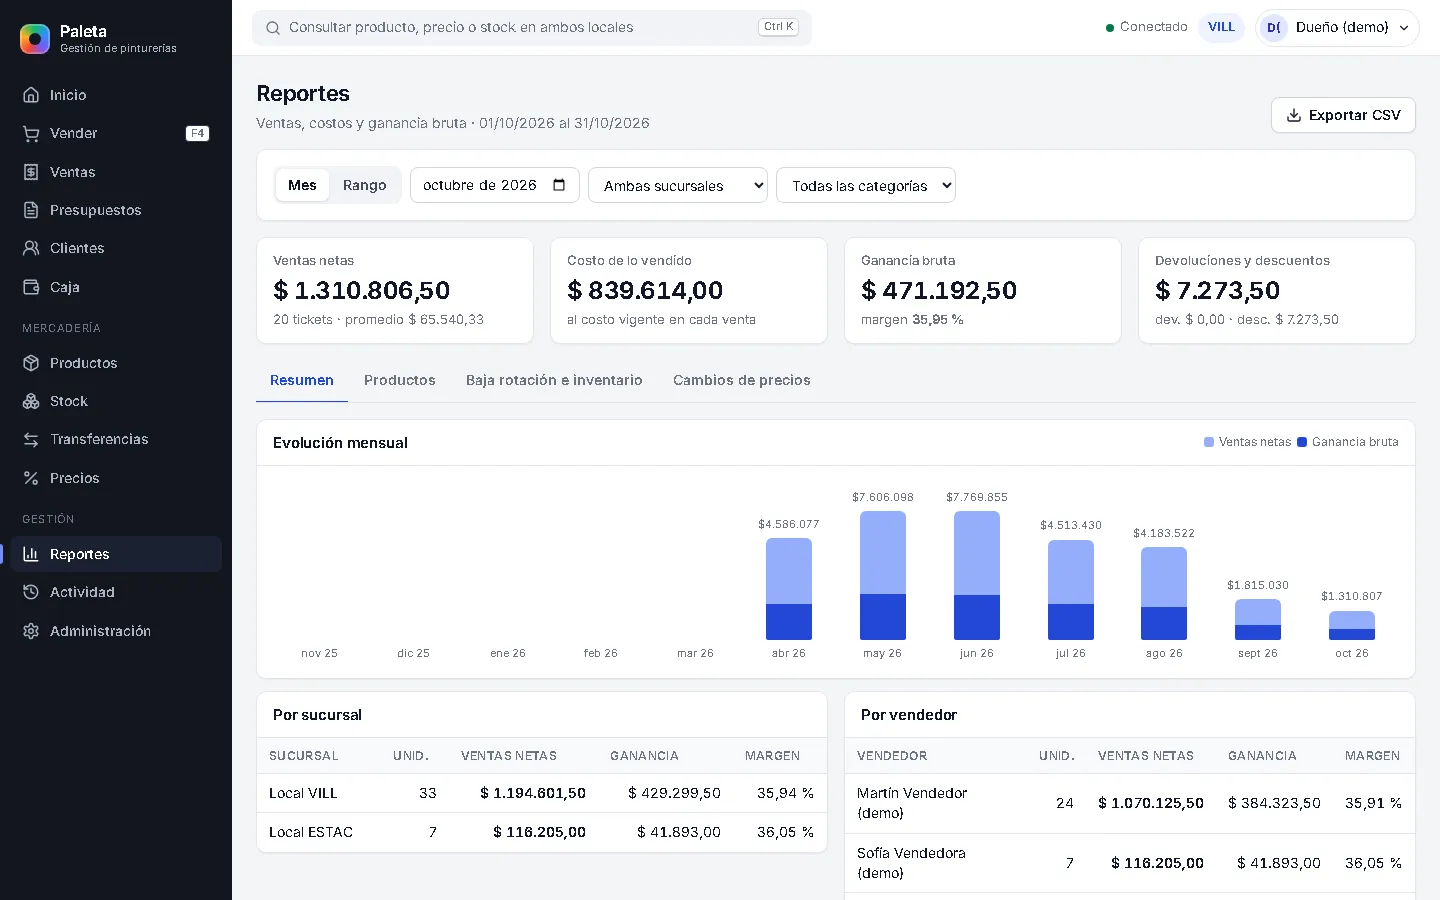Viewport: 1440px width, 900px height.
Task: Focus the product search field
Action: pyautogui.click(x=532, y=28)
